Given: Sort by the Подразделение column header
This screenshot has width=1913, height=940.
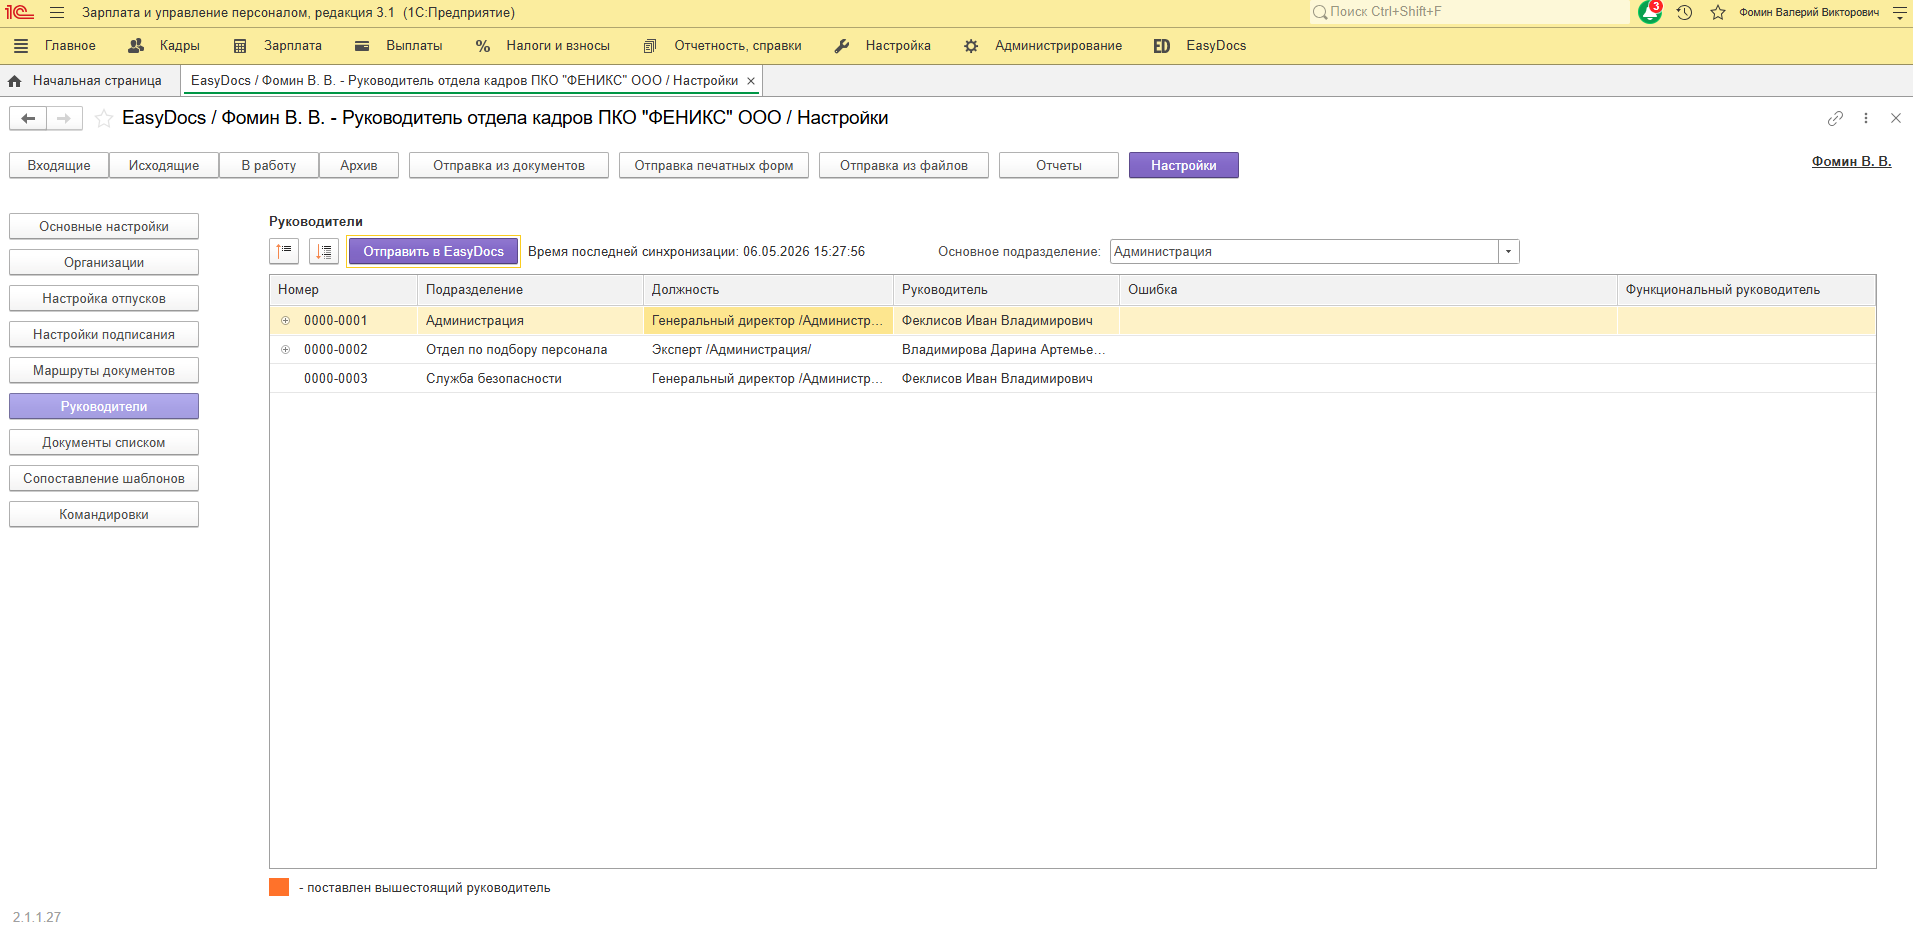Looking at the screenshot, I should pos(530,290).
